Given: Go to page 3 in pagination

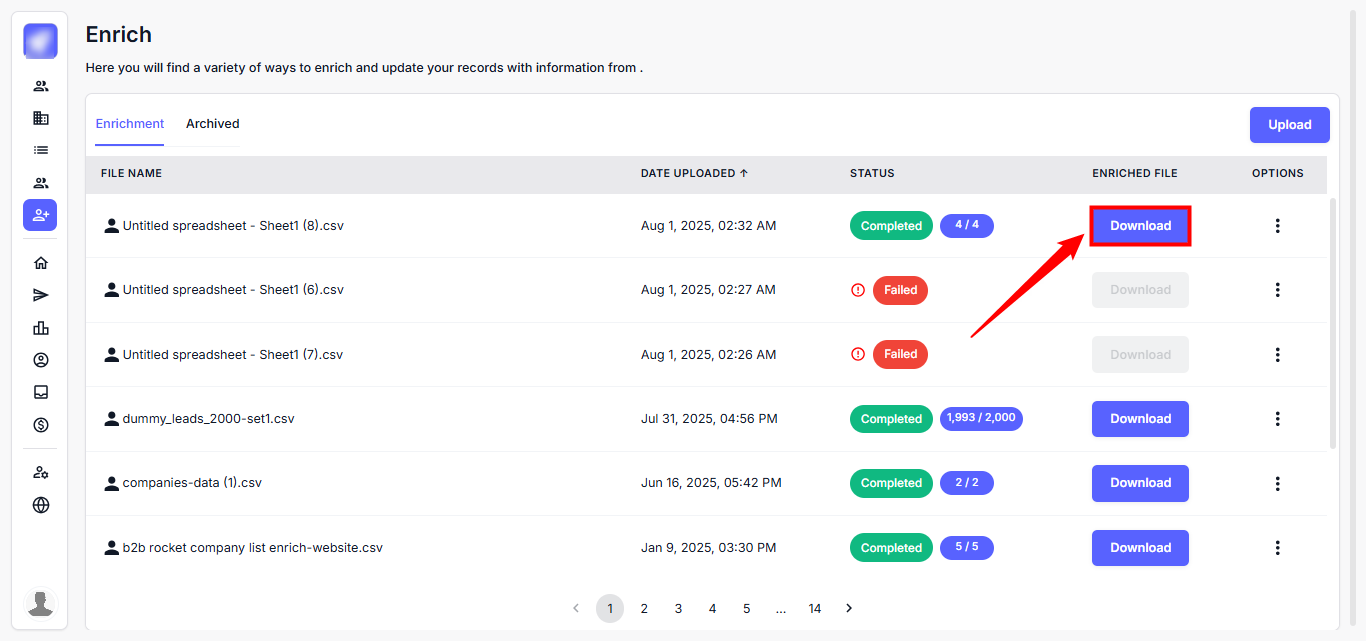Looking at the screenshot, I should point(678,608).
